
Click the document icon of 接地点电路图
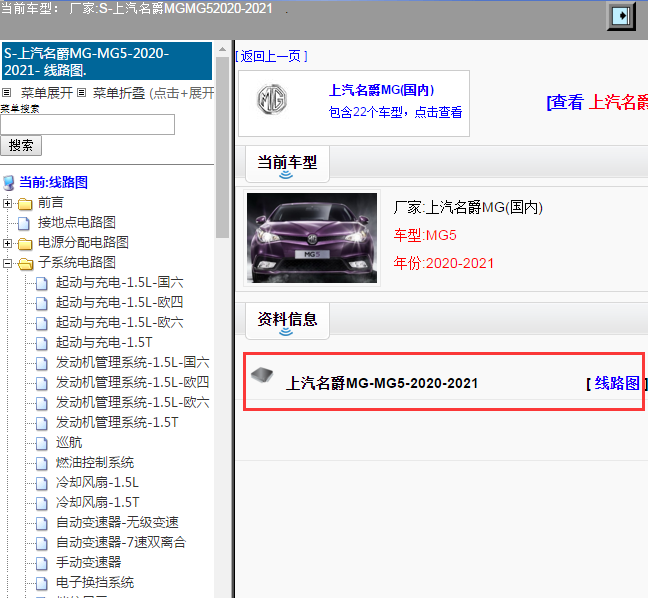pyautogui.click(x=24, y=223)
